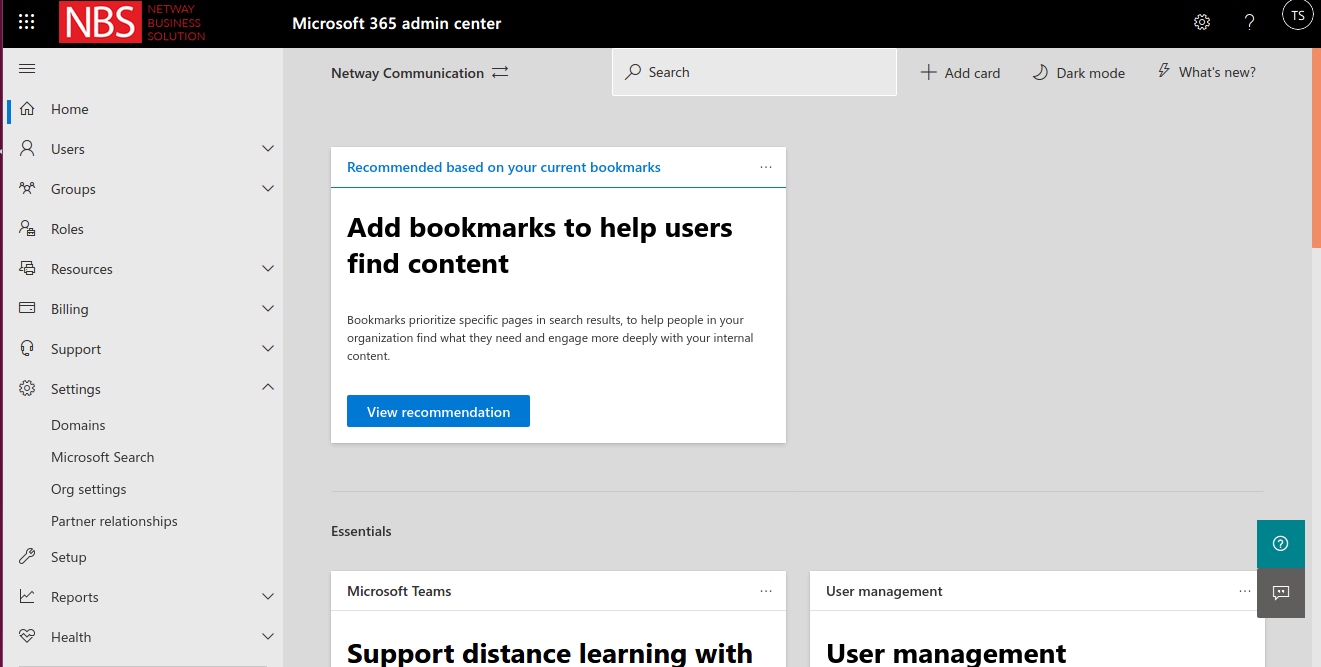Go to Domains under Settings

[x=78, y=425]
